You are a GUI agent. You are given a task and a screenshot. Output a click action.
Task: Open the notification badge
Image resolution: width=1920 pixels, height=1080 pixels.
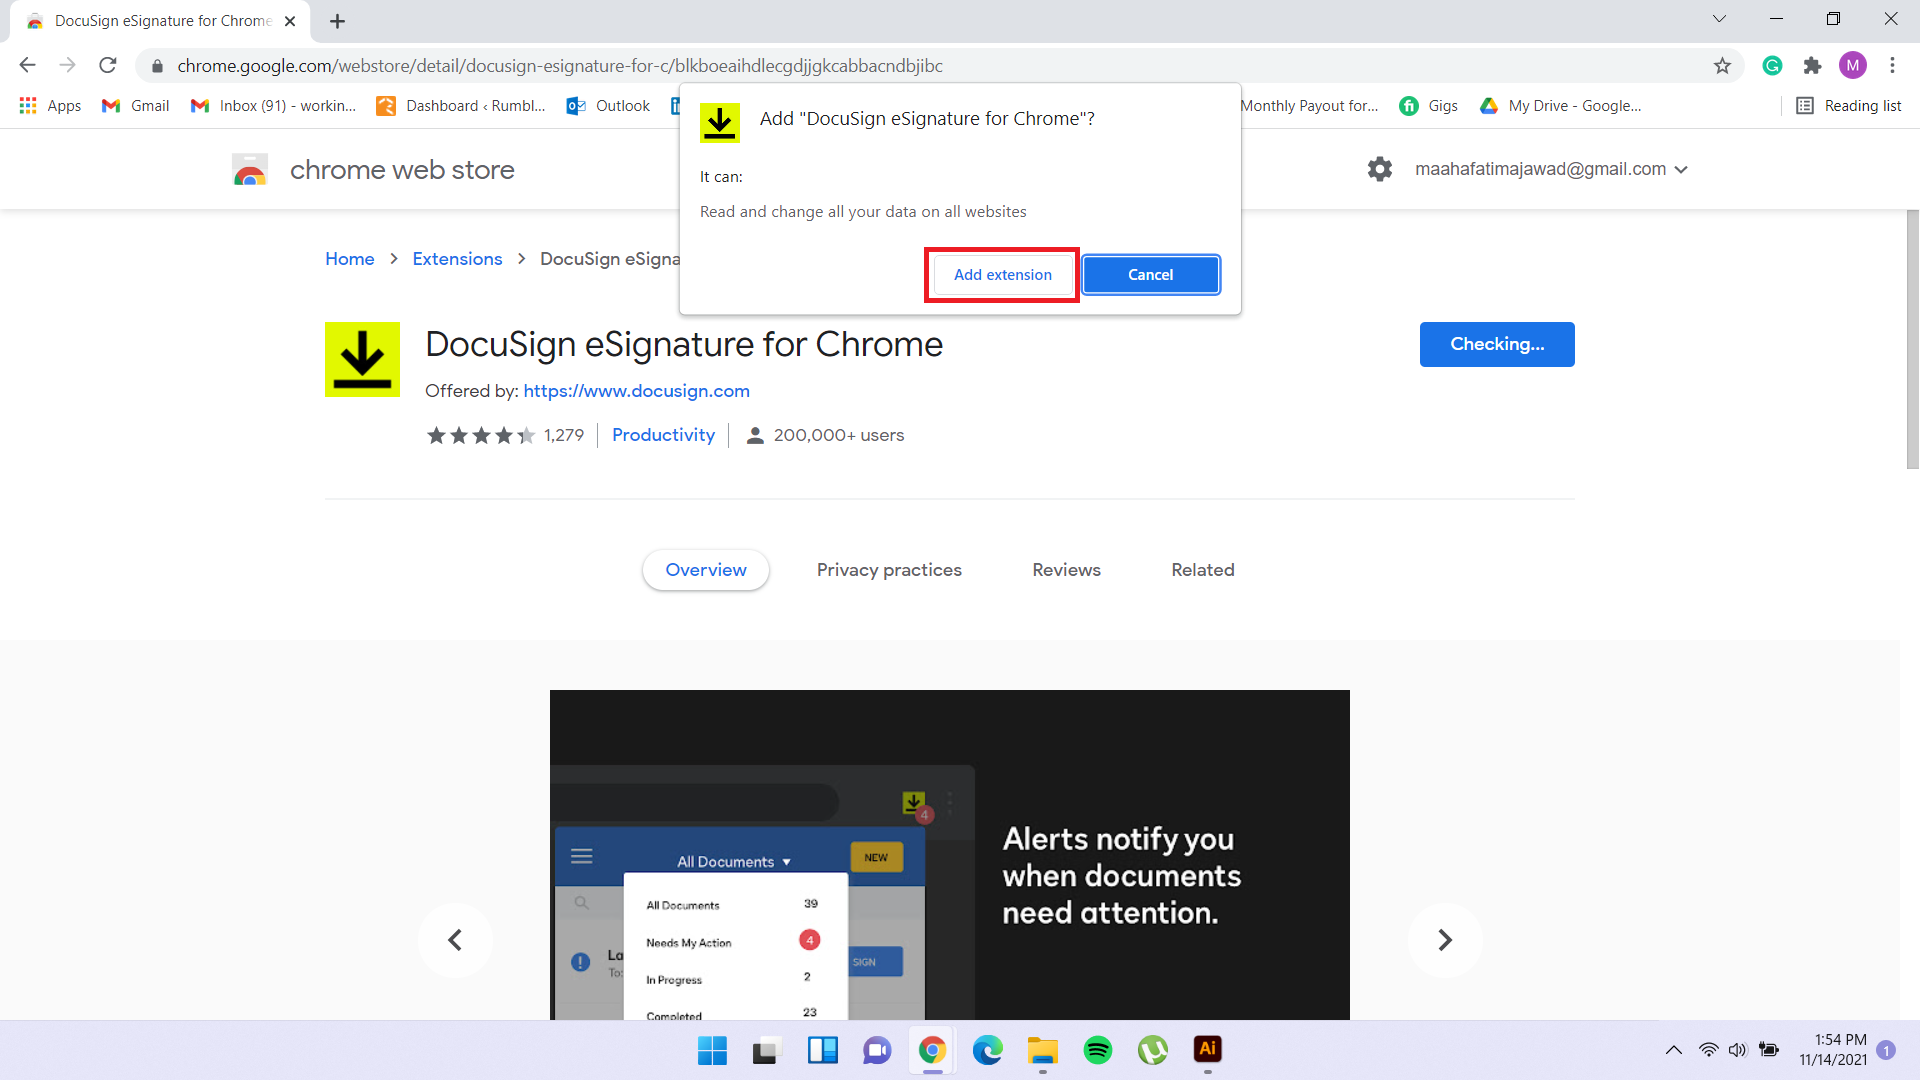tap(1886, 1050)
